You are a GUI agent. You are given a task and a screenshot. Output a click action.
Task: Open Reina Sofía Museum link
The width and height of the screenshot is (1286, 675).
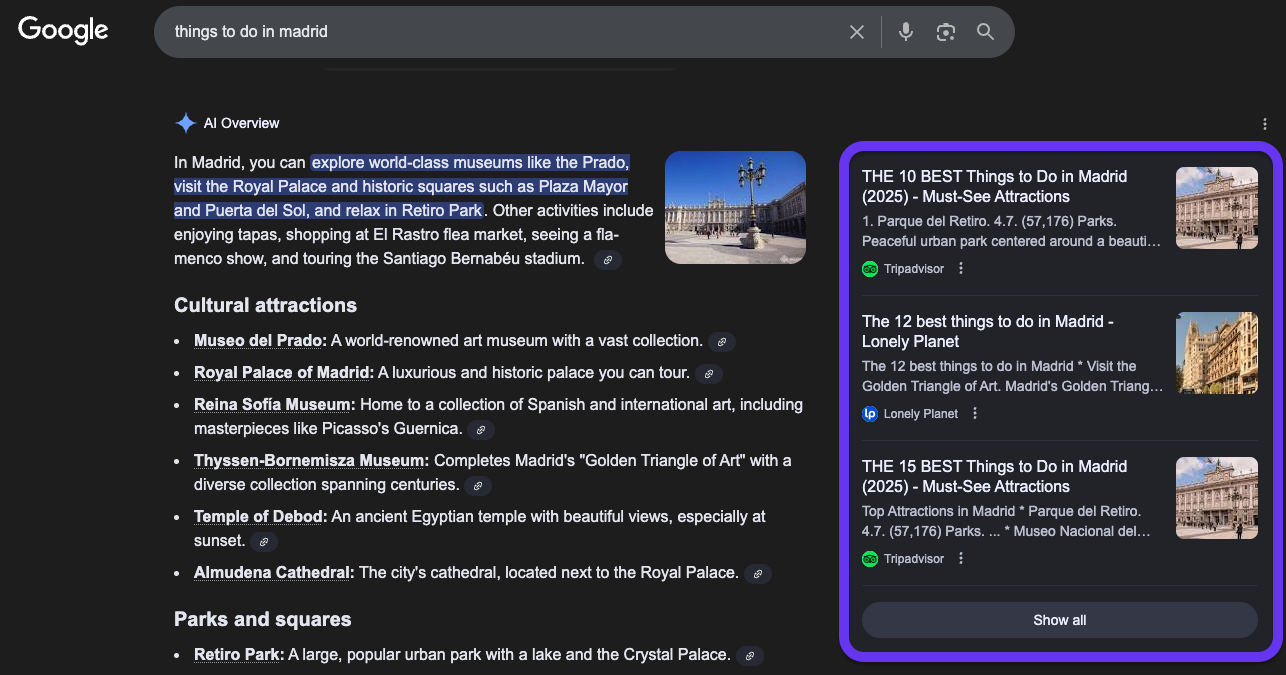[x=274, y=405]
